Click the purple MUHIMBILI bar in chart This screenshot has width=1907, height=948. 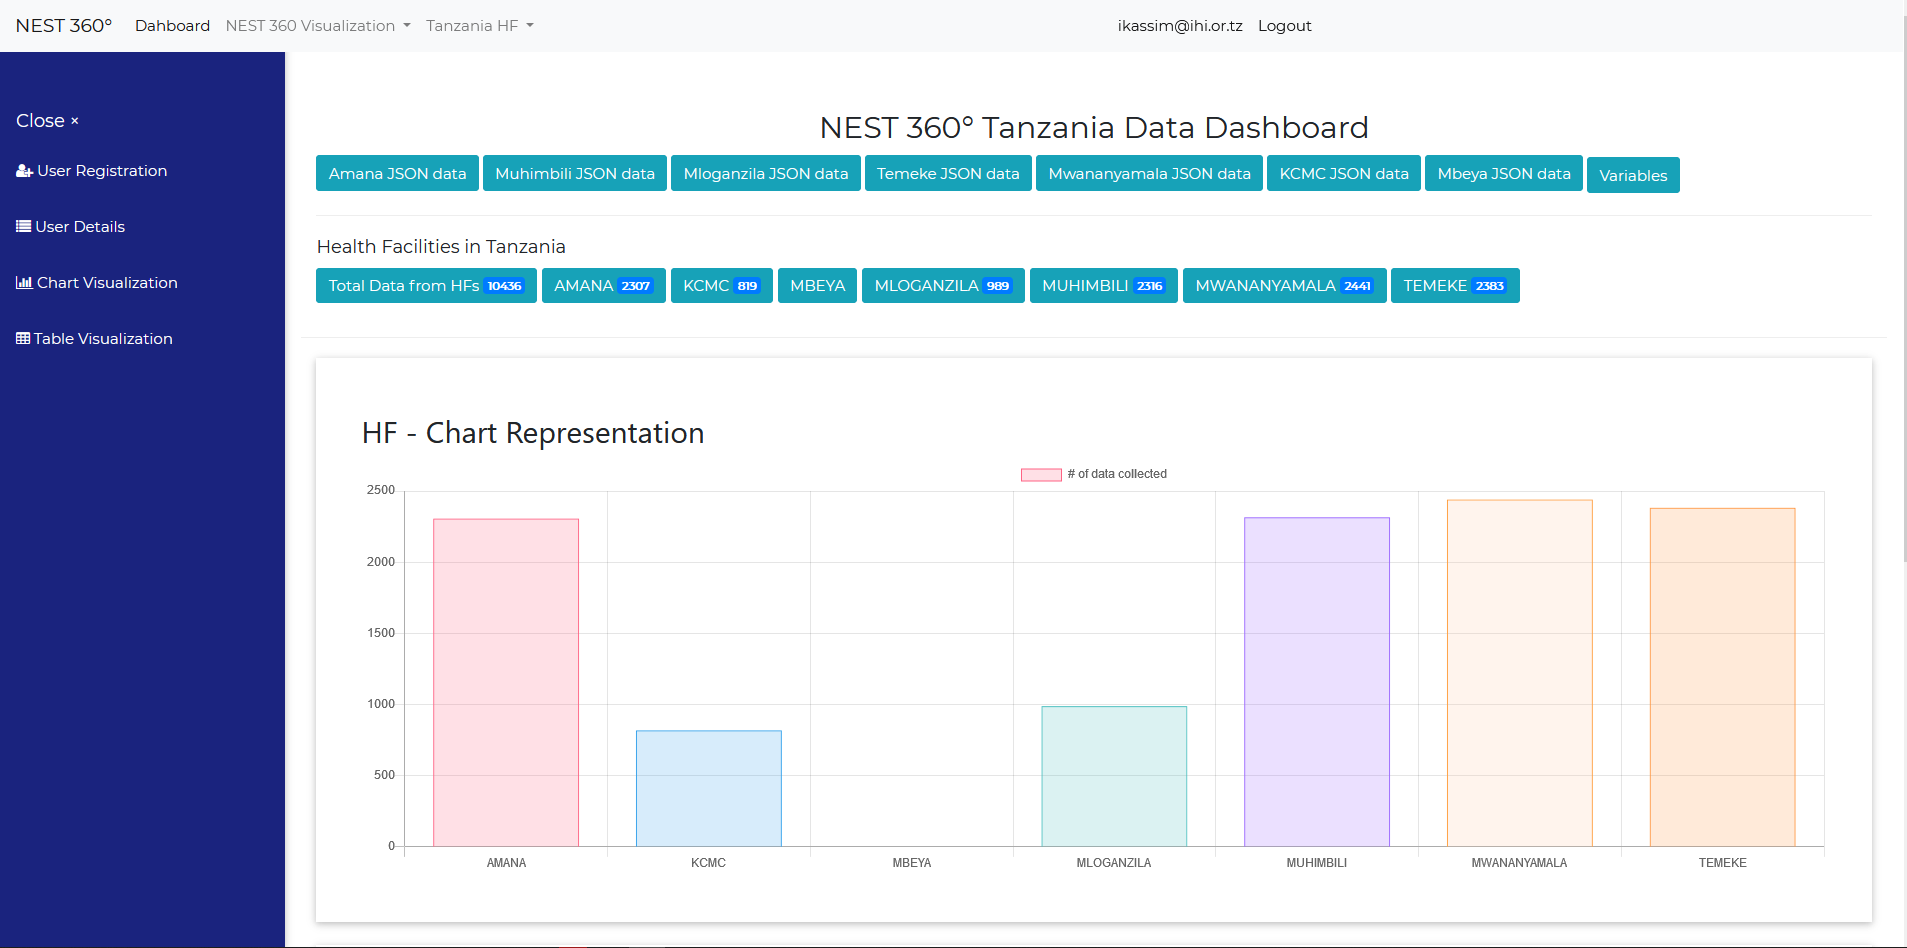pyautogui.click(x=1317, y=682)
